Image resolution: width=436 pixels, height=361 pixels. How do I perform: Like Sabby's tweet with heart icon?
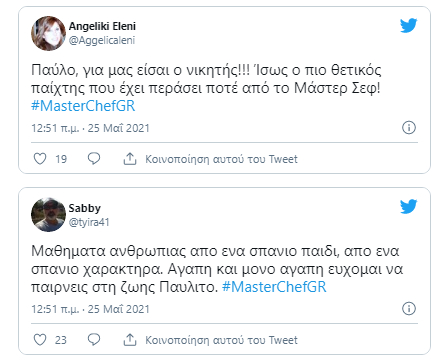point(40,340)
